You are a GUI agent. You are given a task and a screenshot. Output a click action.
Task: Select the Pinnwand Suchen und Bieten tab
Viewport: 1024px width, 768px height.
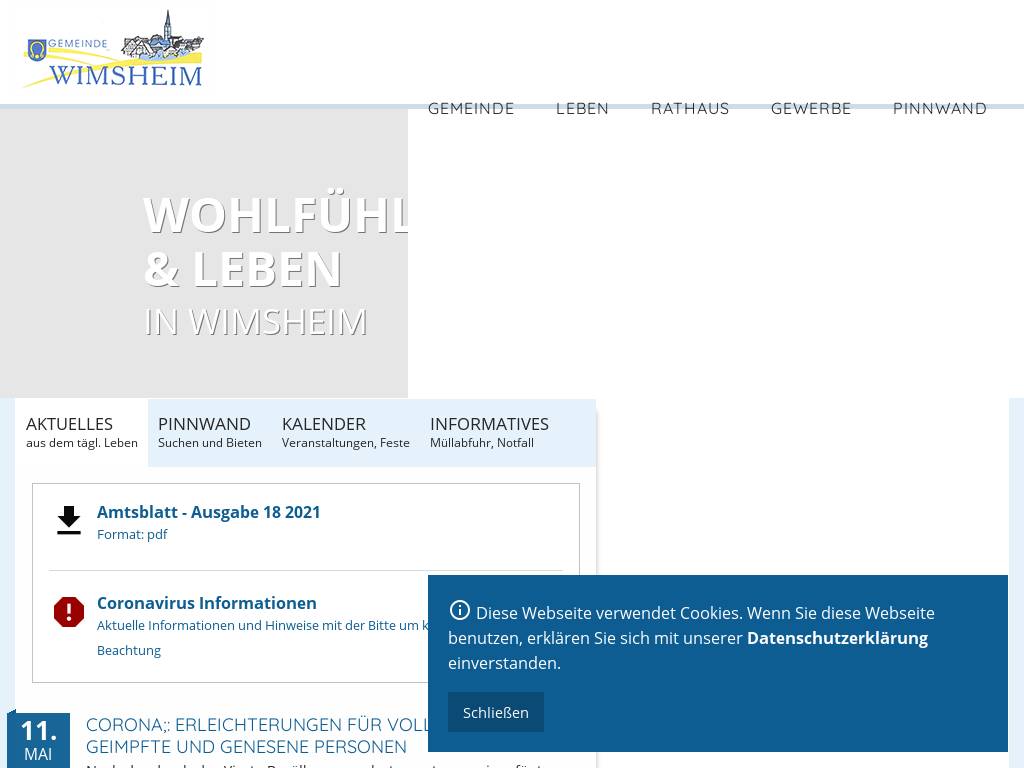coord(209,432)
